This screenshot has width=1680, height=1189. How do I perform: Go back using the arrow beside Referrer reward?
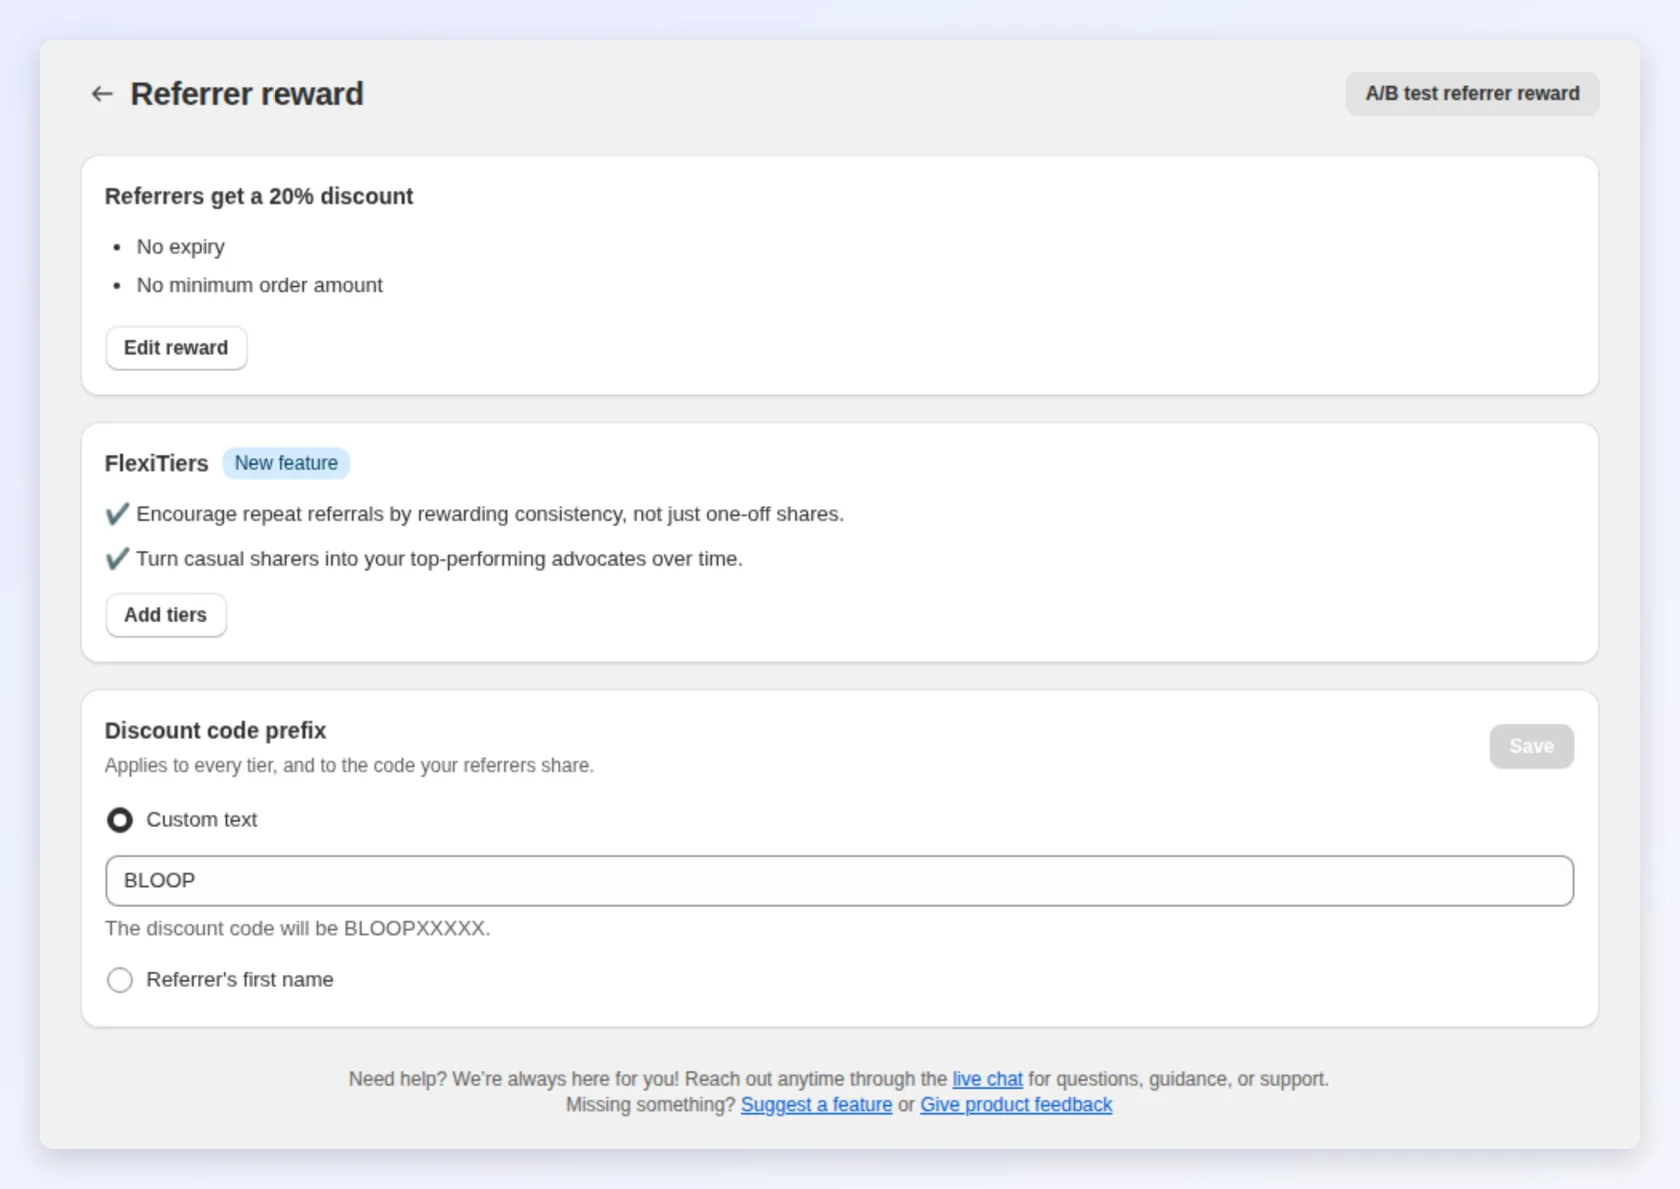tap(102, 94)
